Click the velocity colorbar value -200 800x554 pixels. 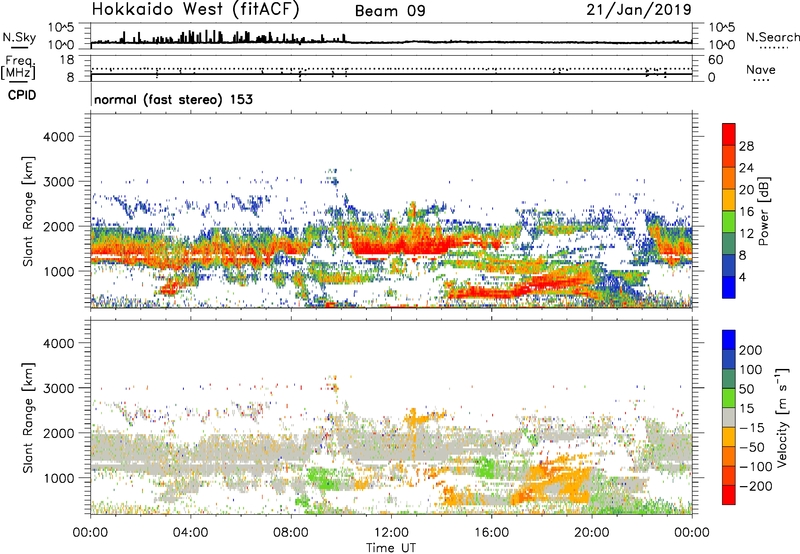point(755,486)
